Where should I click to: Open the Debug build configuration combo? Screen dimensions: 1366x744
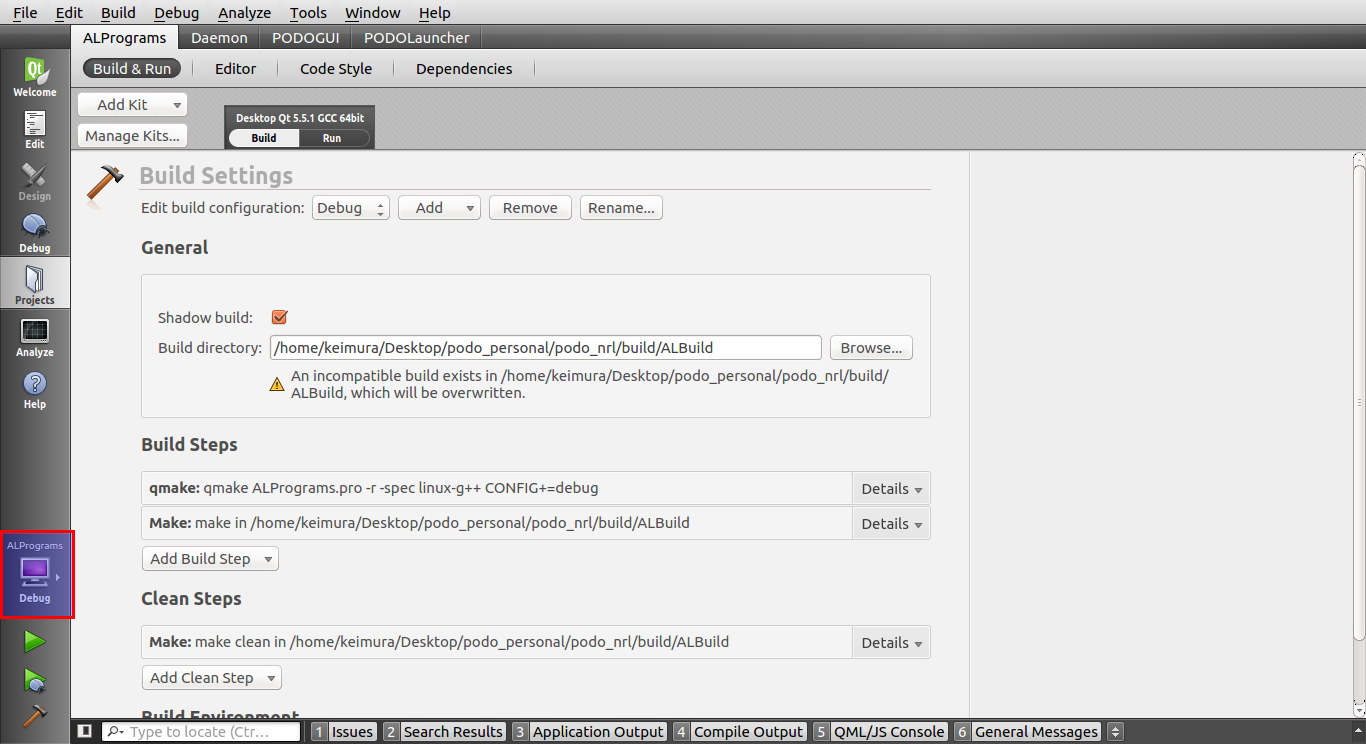pos(350,208)
